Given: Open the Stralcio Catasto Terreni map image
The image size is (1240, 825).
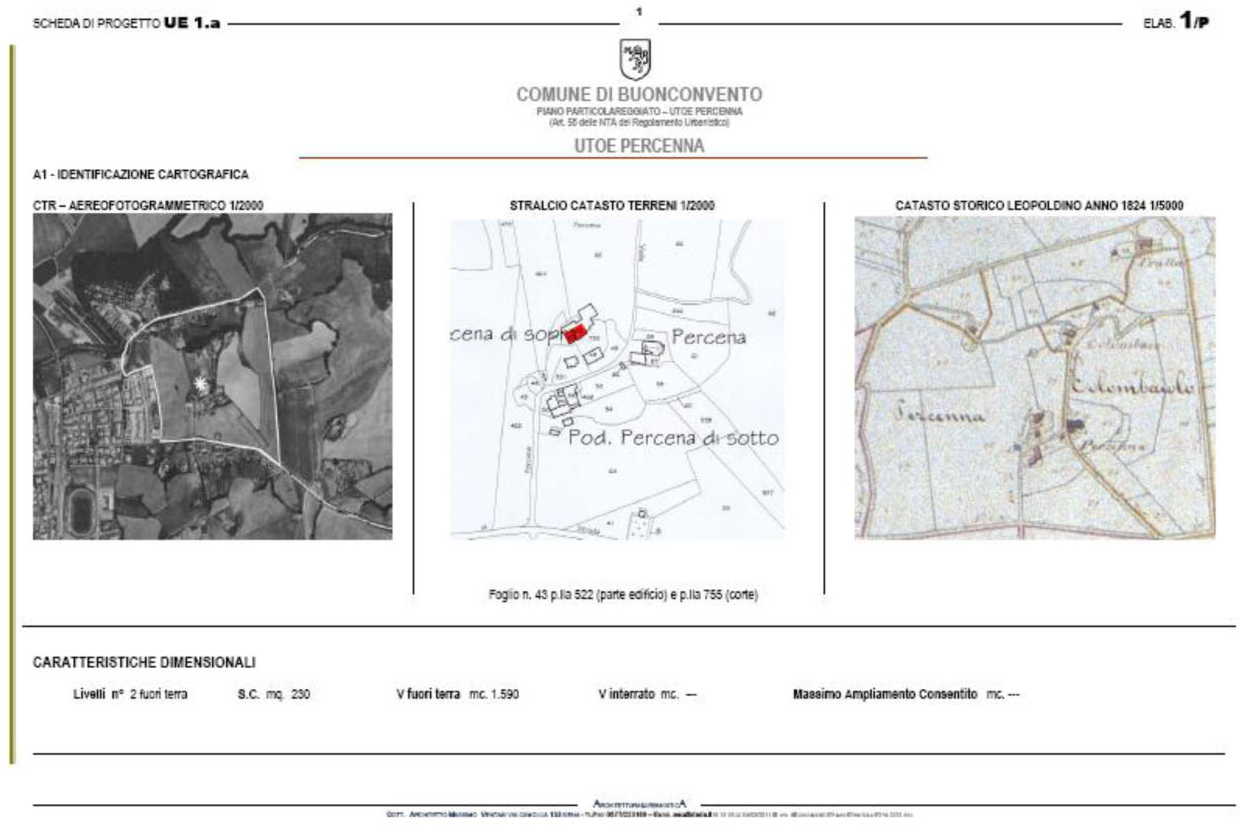Looking at the screenshot, I should (x=617, y=379).
